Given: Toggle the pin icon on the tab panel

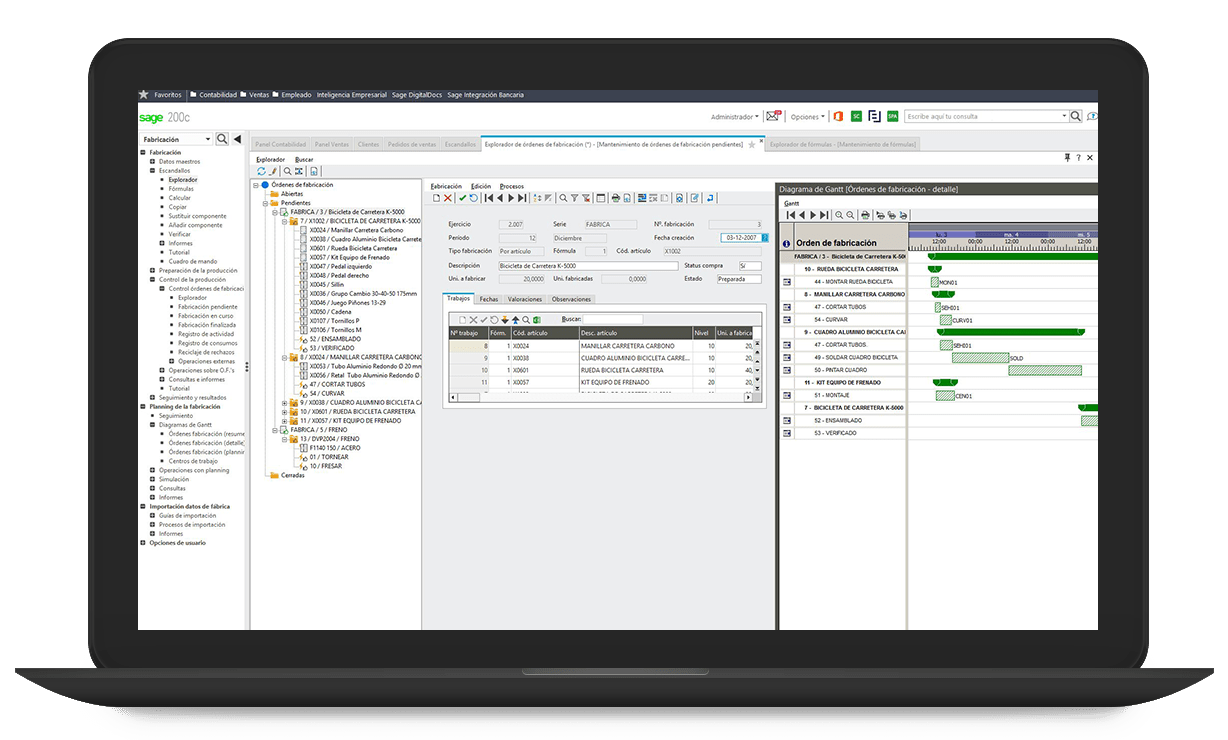Looking at the screenshot, I should pyautogui.click(x=1068, y=157).
